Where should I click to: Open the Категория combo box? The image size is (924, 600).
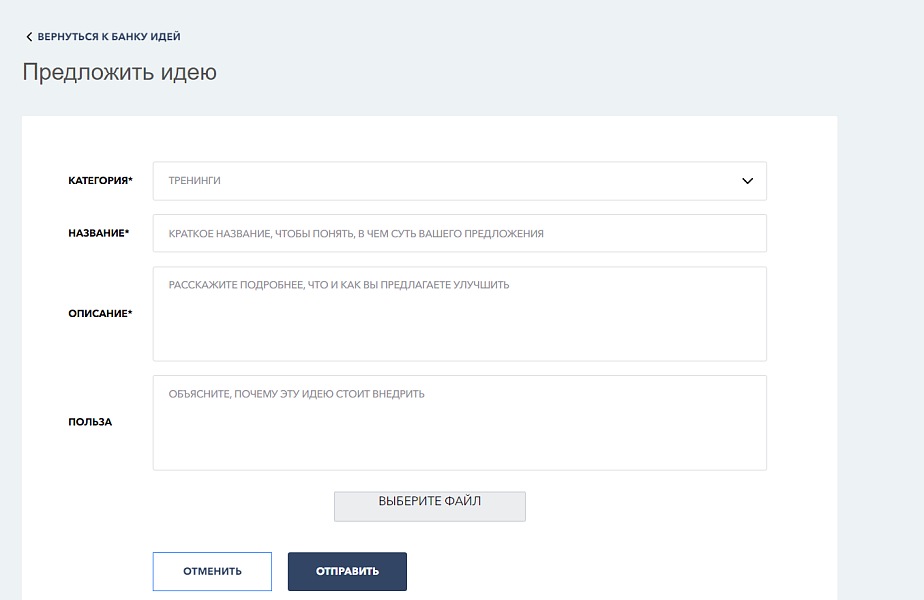tap(459, 181)
